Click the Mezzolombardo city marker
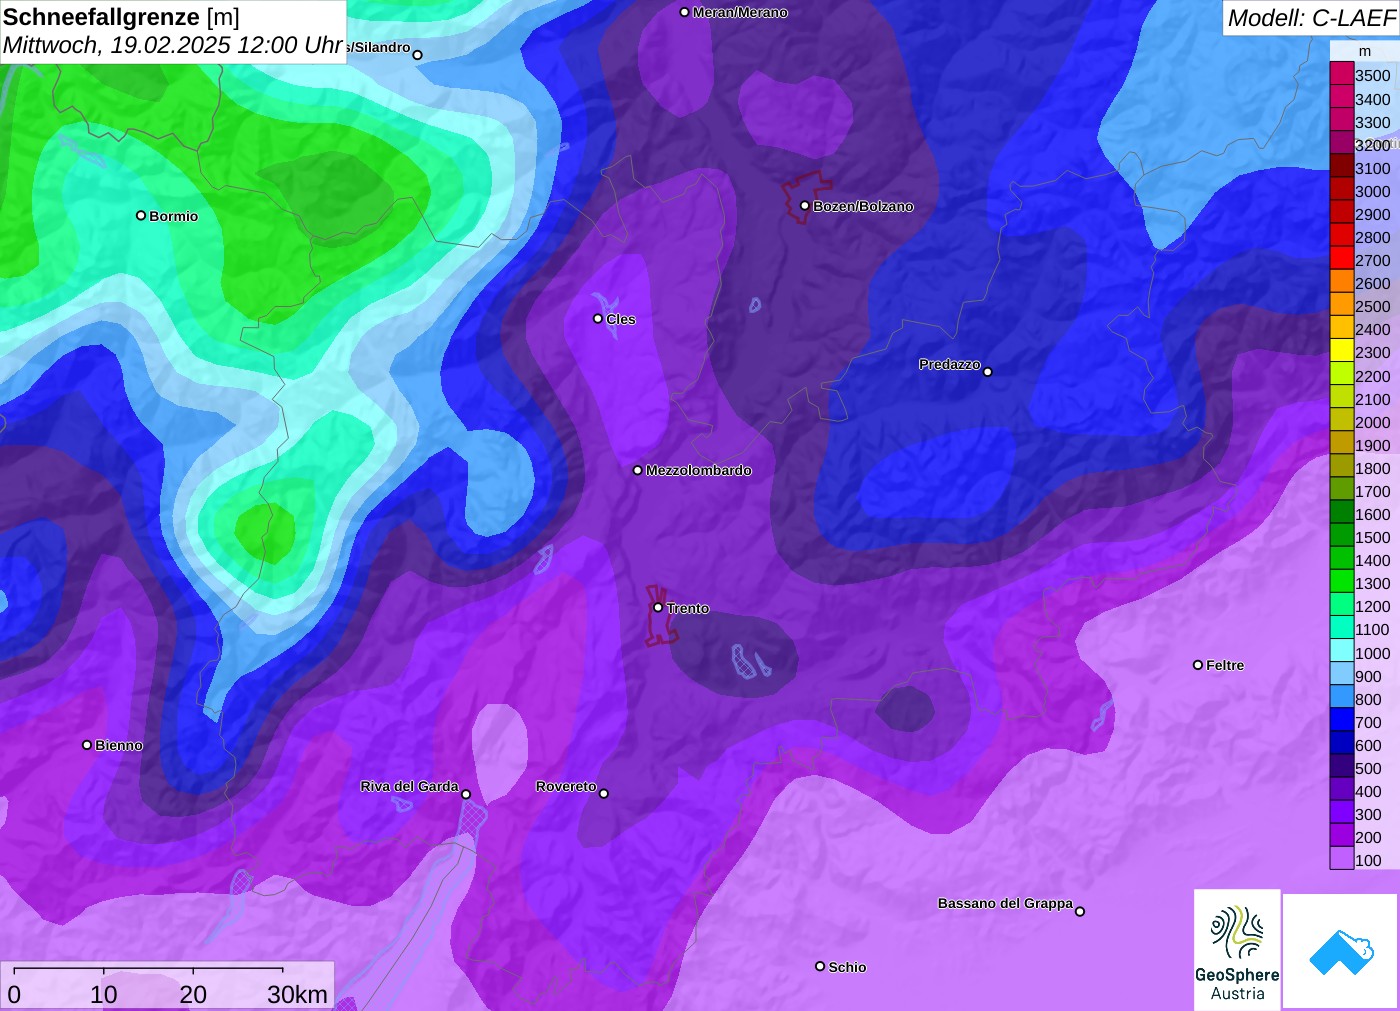This screenshot has height=1011, width=1400. (638, 470)
